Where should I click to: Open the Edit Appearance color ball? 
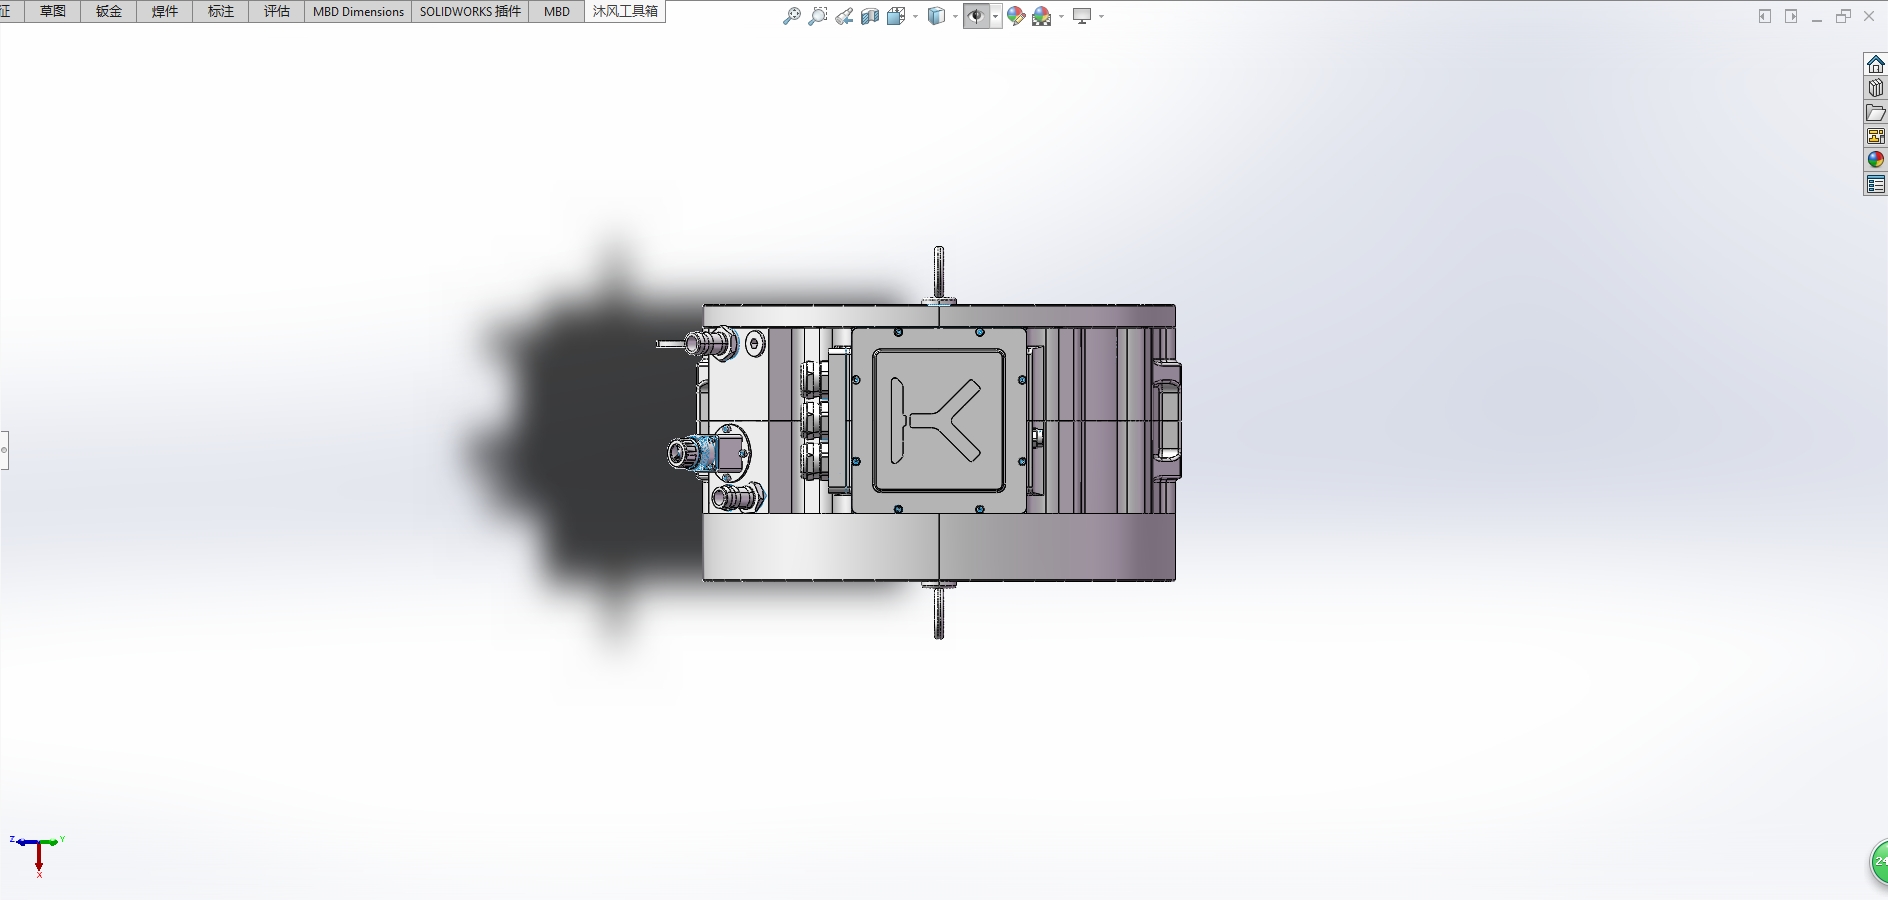point(1016,16)
